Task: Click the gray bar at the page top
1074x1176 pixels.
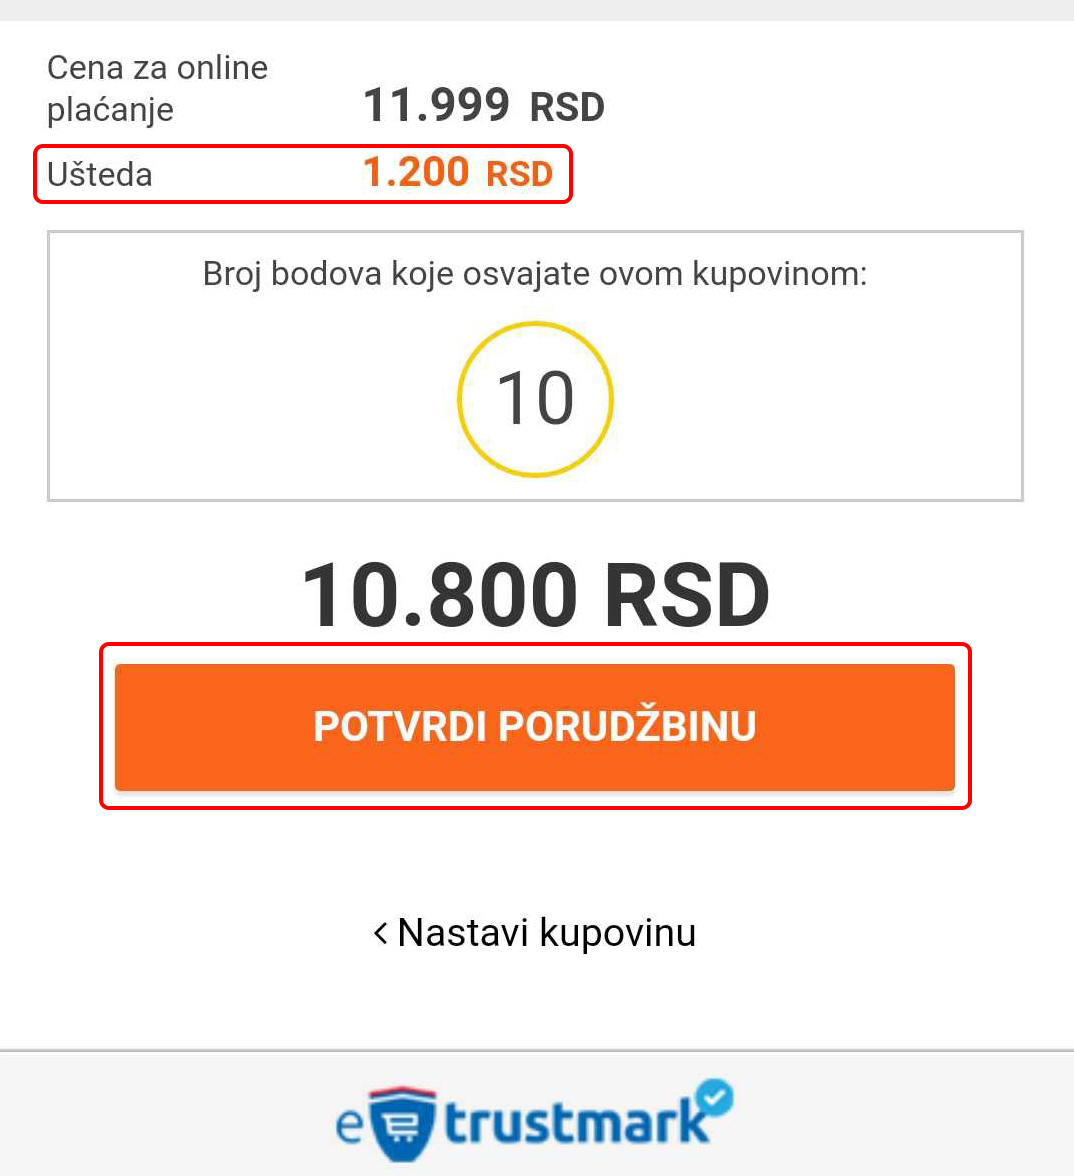Action: 537,9
